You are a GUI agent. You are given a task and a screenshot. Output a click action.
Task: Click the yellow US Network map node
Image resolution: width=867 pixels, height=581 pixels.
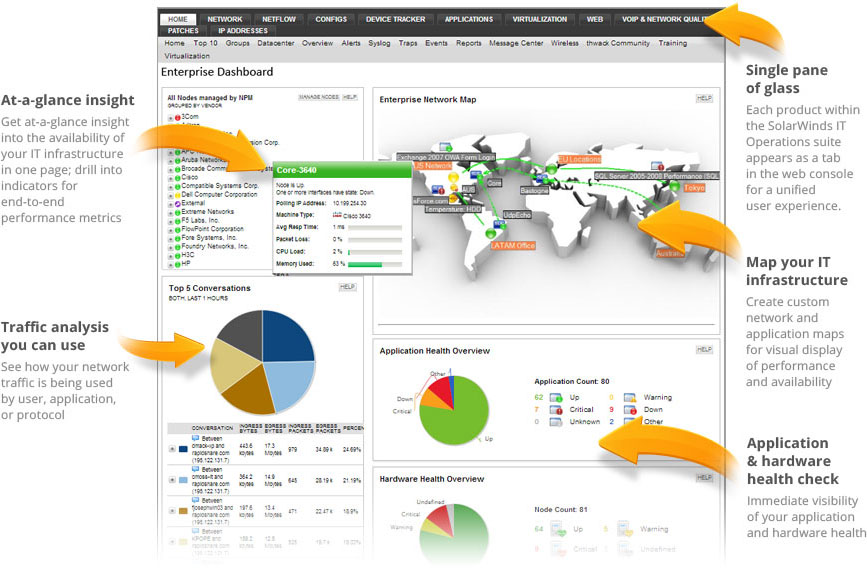(453, 177)
